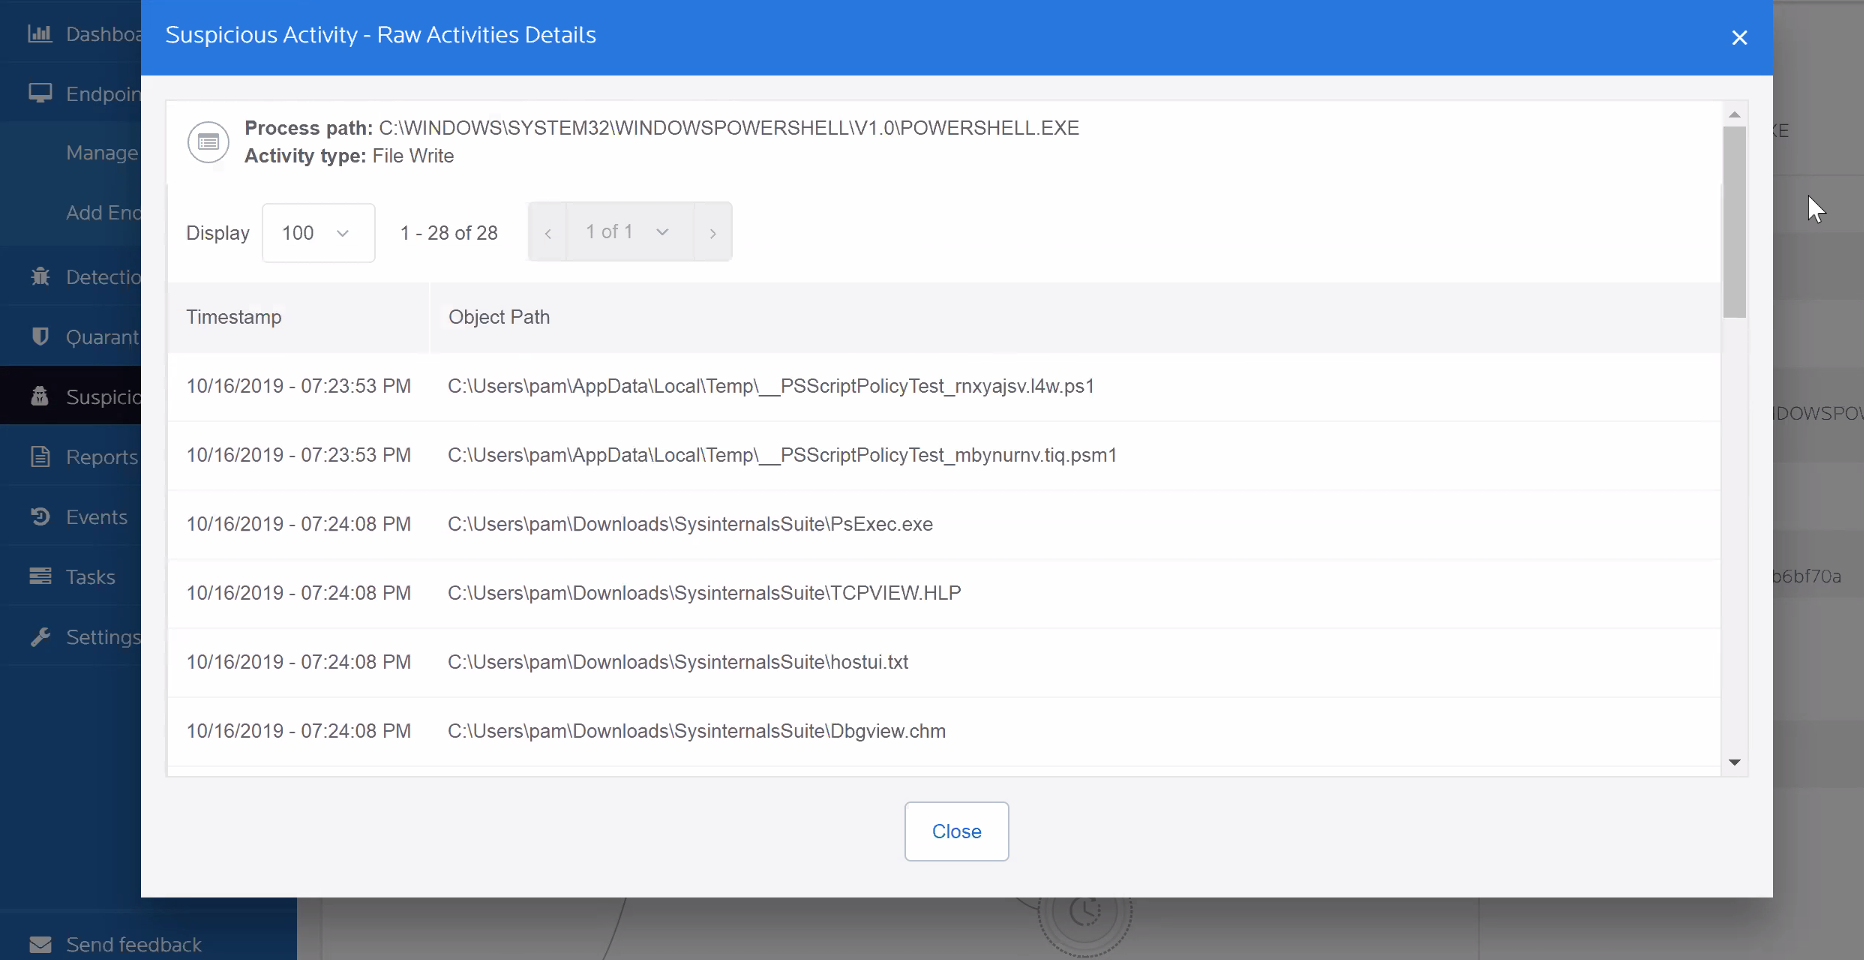The height and width of the screenshot is (960, 1864).
Task: Click the Tasks list icon
Action: click(40, 576)
